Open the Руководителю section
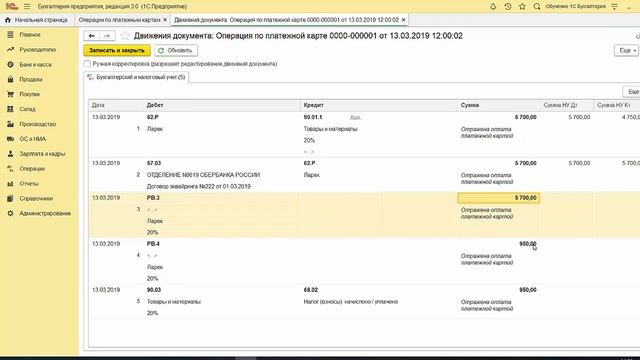640x360 pixels. point(38,49)
